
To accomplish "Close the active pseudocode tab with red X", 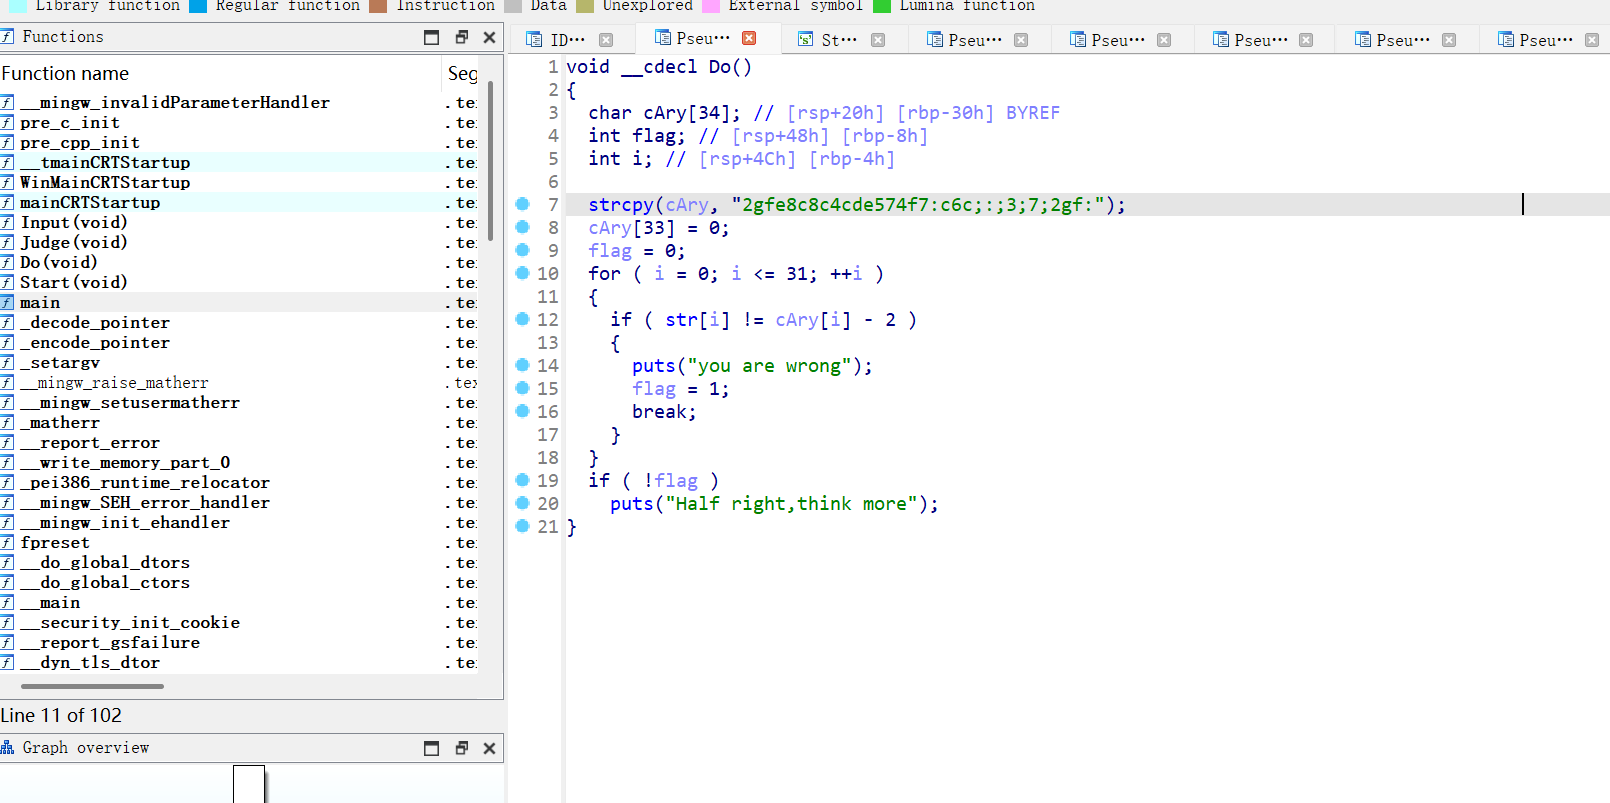I will pyautogui.click(x=749, y=38).
